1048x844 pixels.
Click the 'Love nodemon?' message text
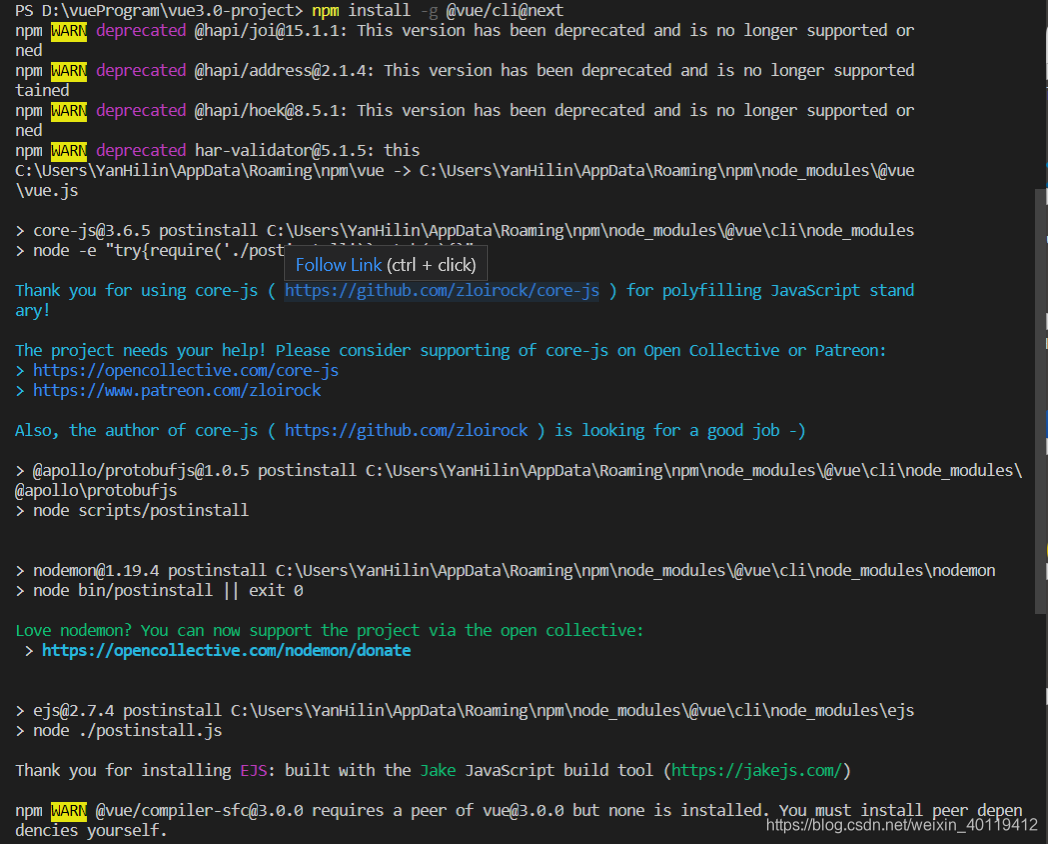330,631
